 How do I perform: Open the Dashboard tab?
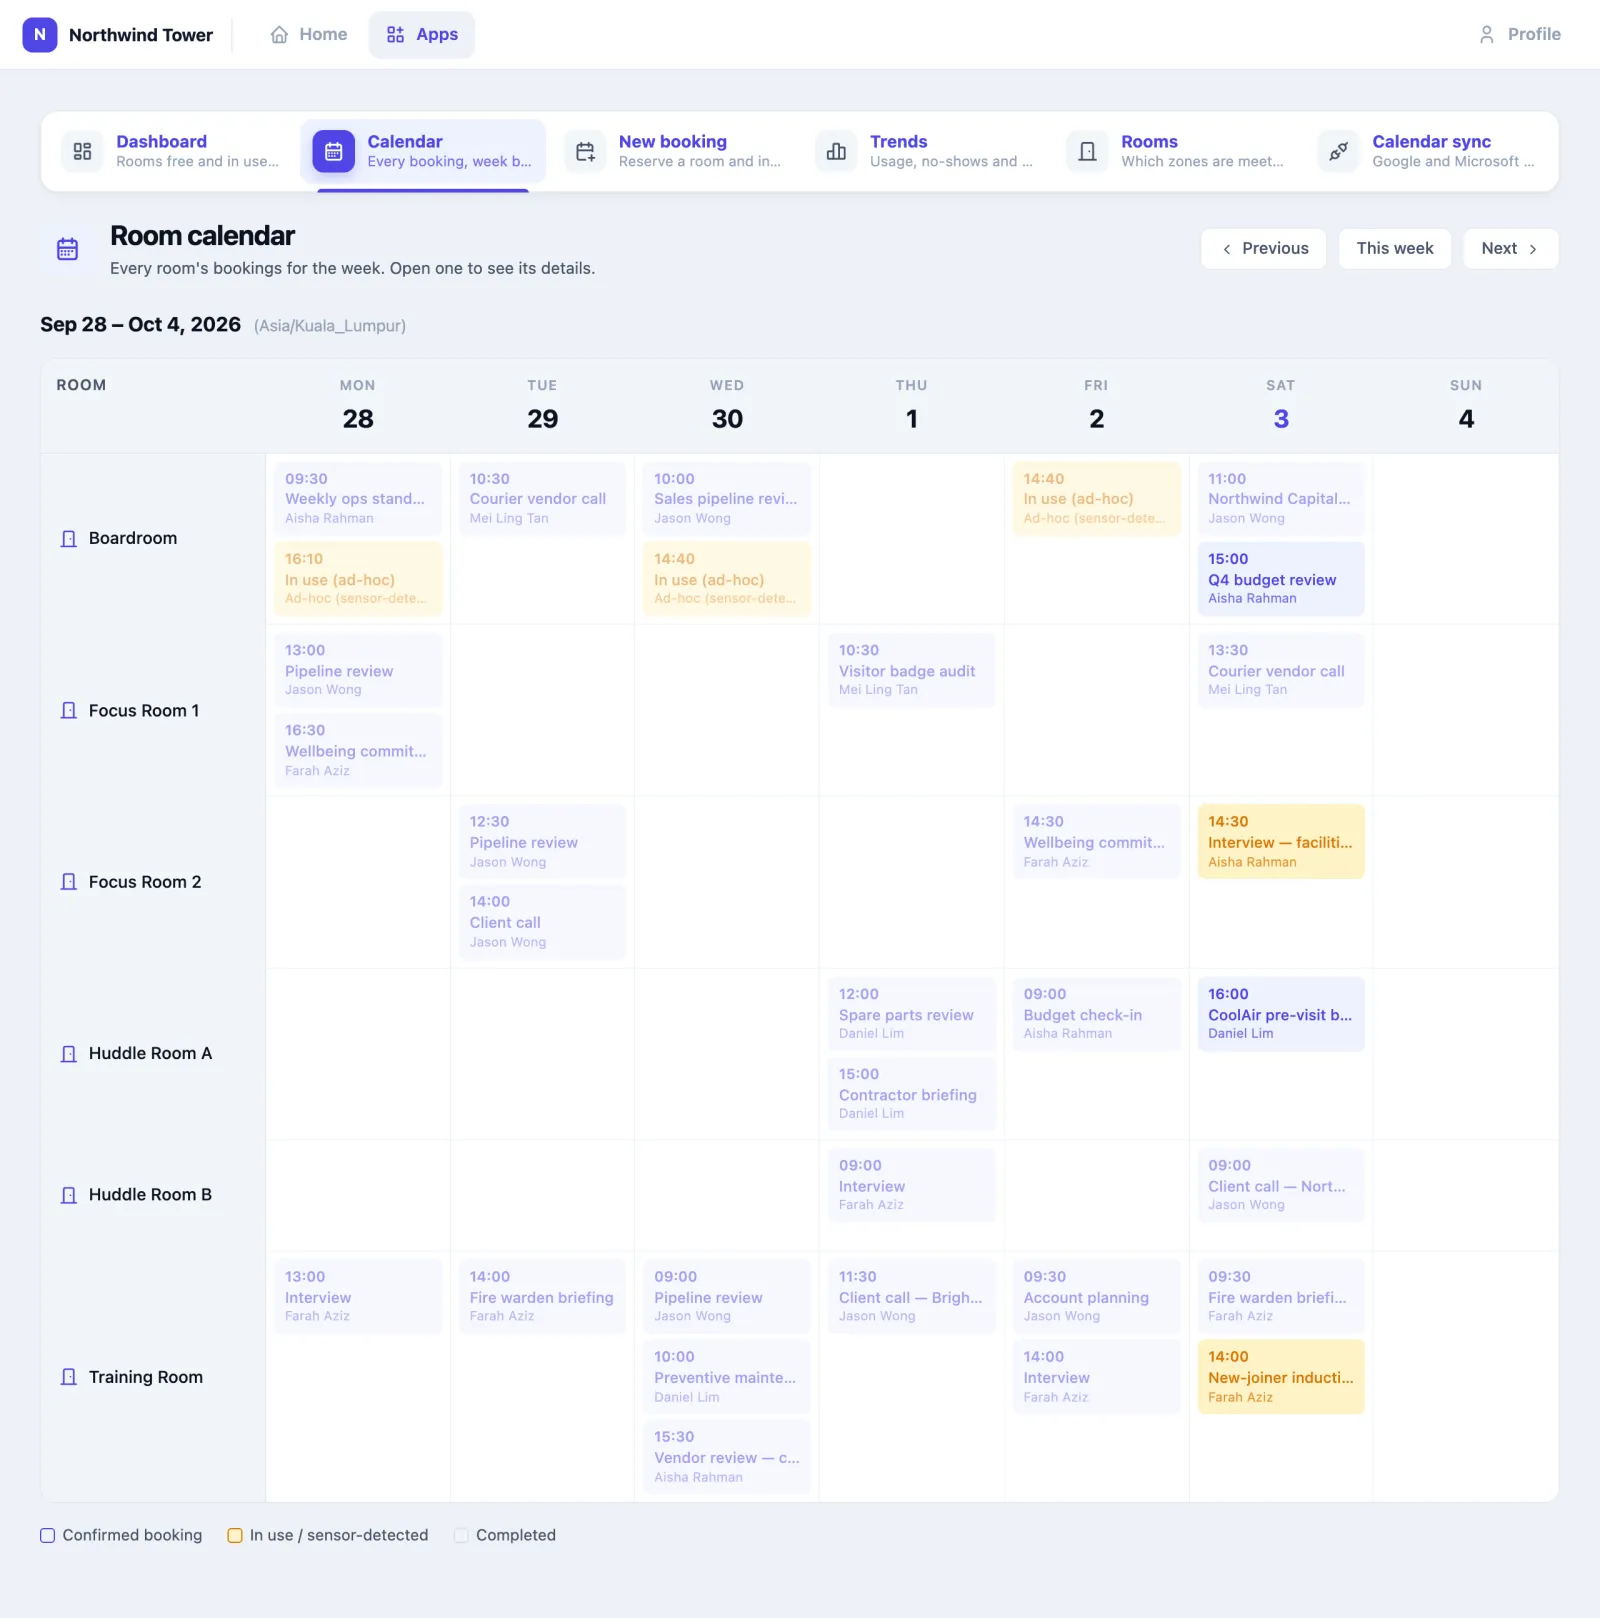[171, 151]
